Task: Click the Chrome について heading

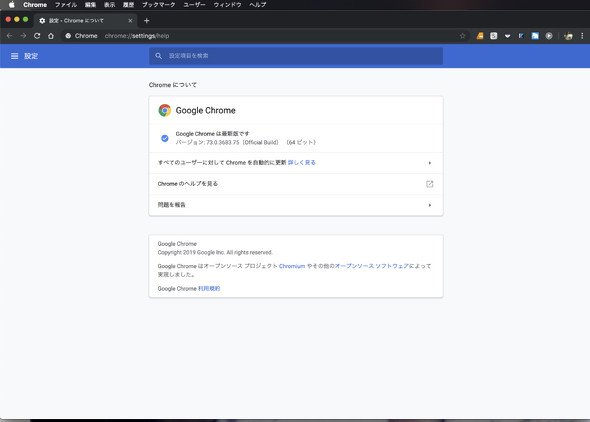Action: pos(173,85)
